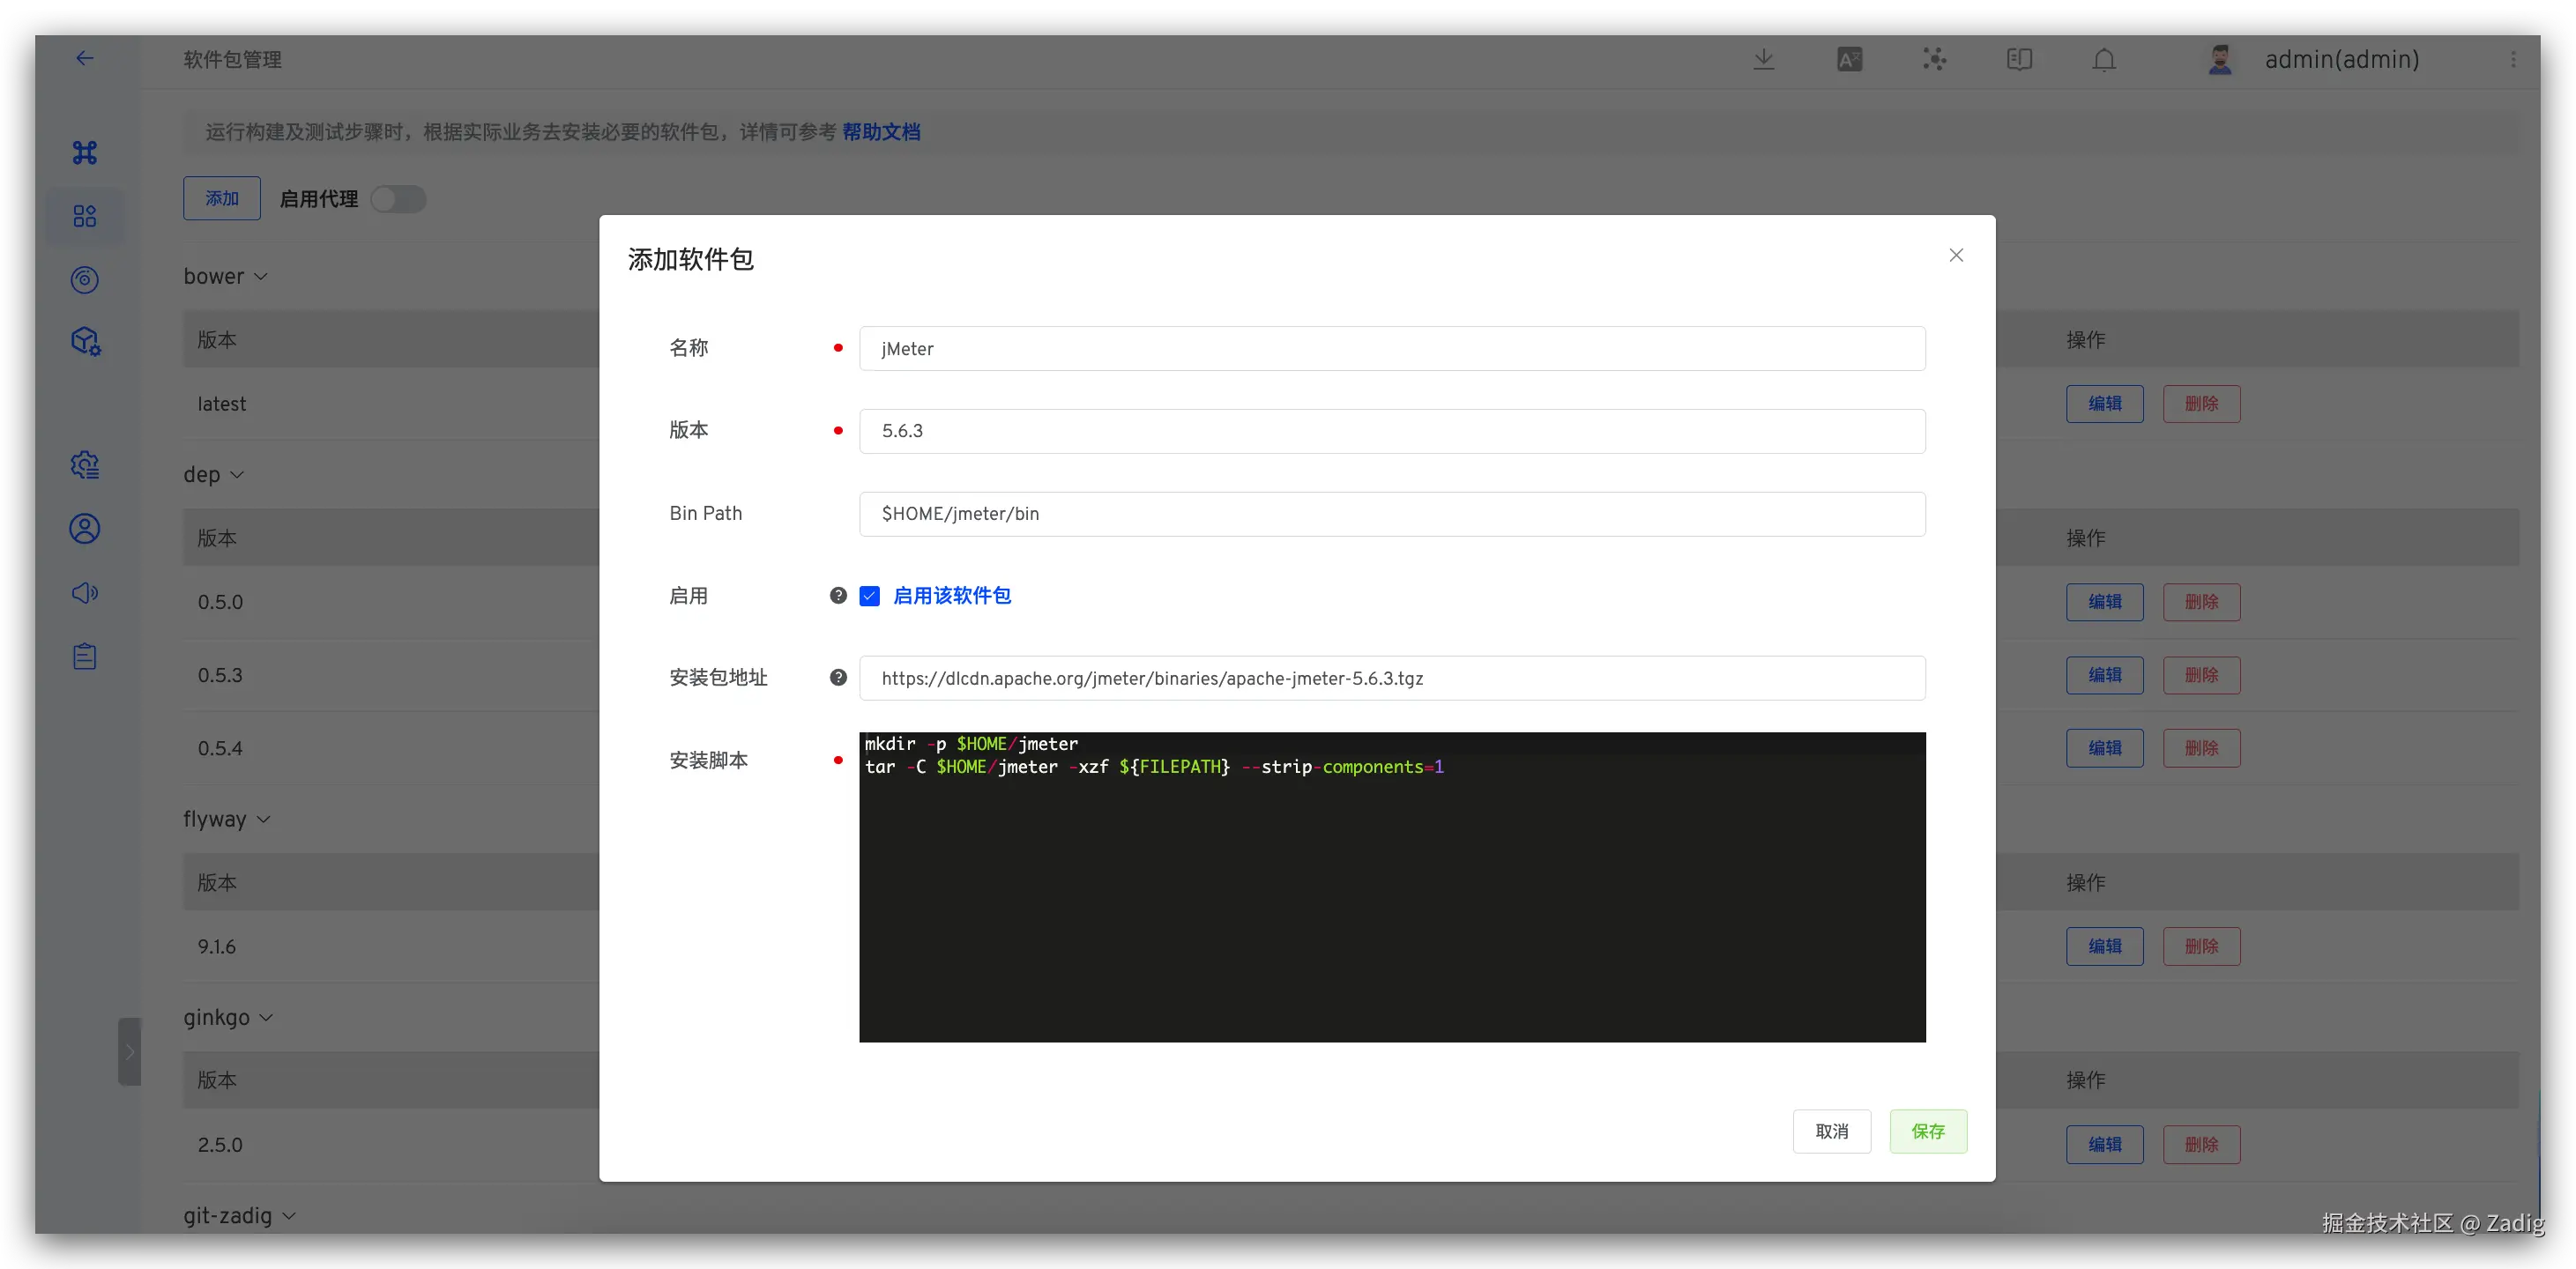Viewport: 2576px width, 1269px height.
Task: Open the user account sidebar icon
Action: (x=85, y=529)
